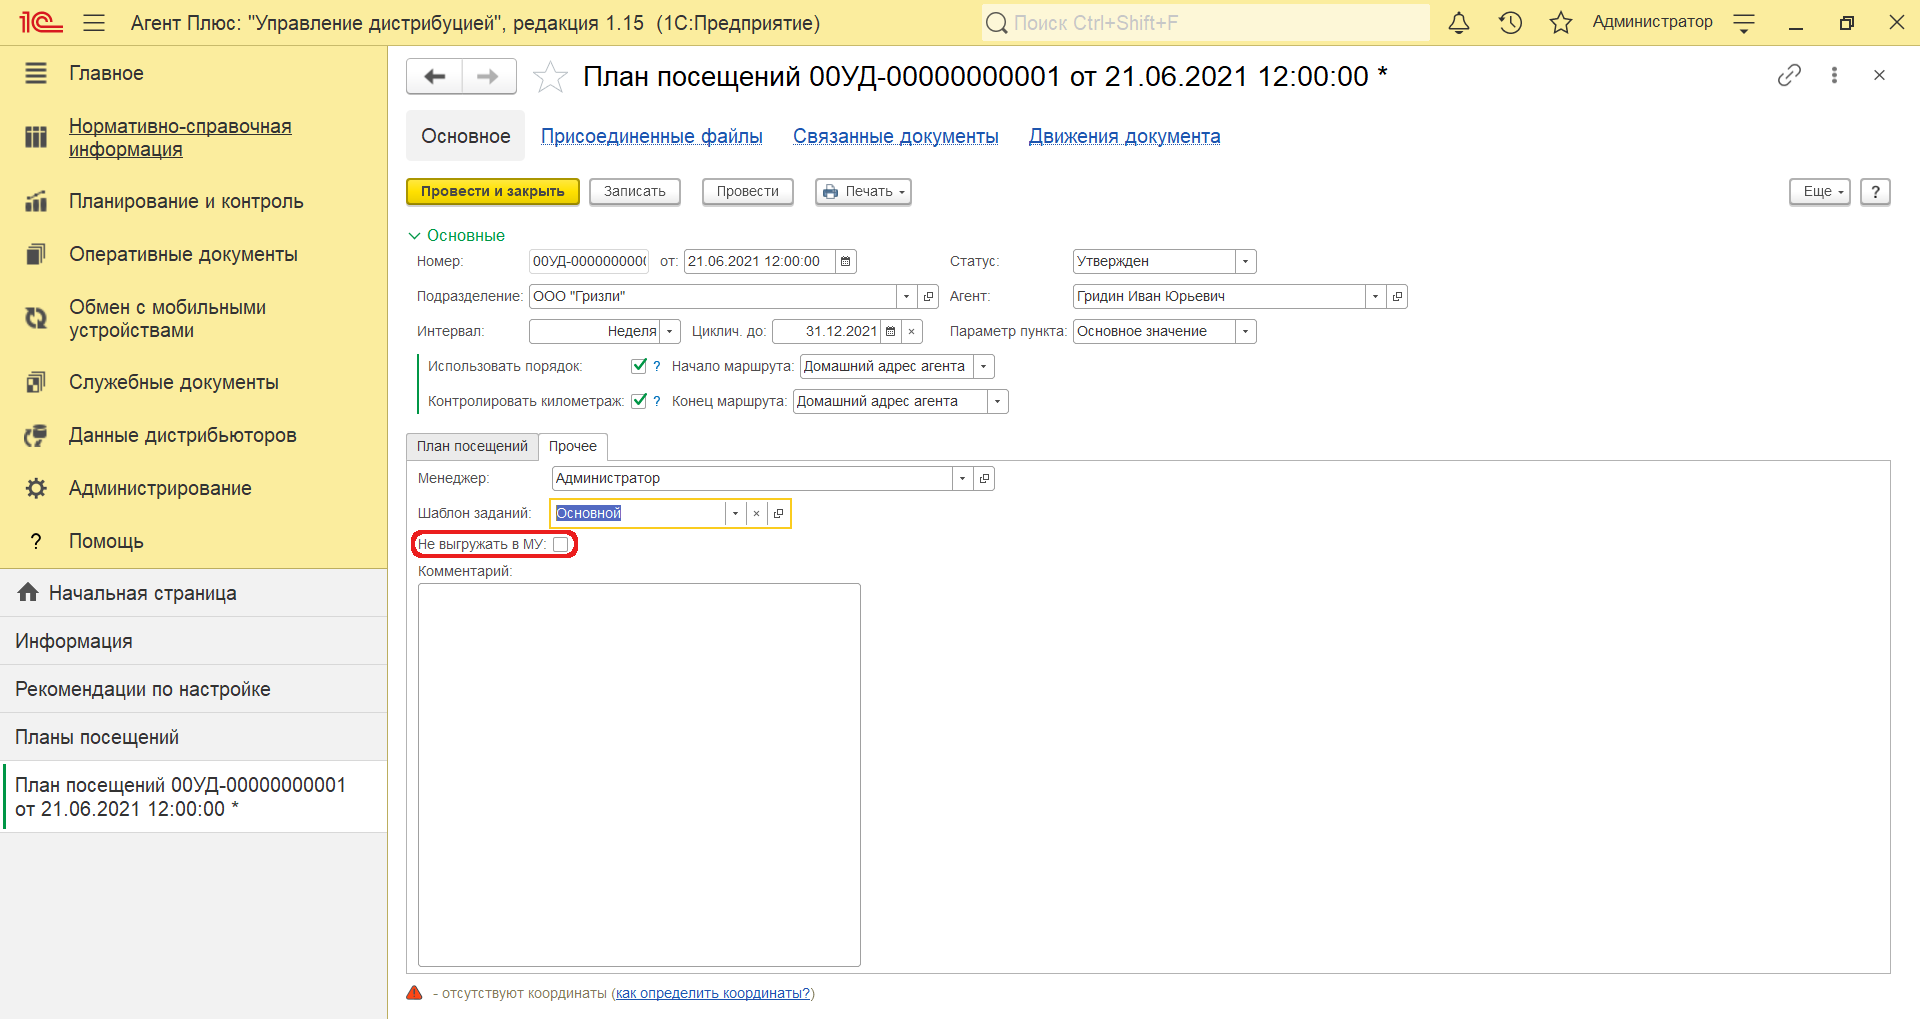Enable the Не выгружать в МУ checkbox
This screenshot has width=1920, height=1019.
click(x=560, y=544)
